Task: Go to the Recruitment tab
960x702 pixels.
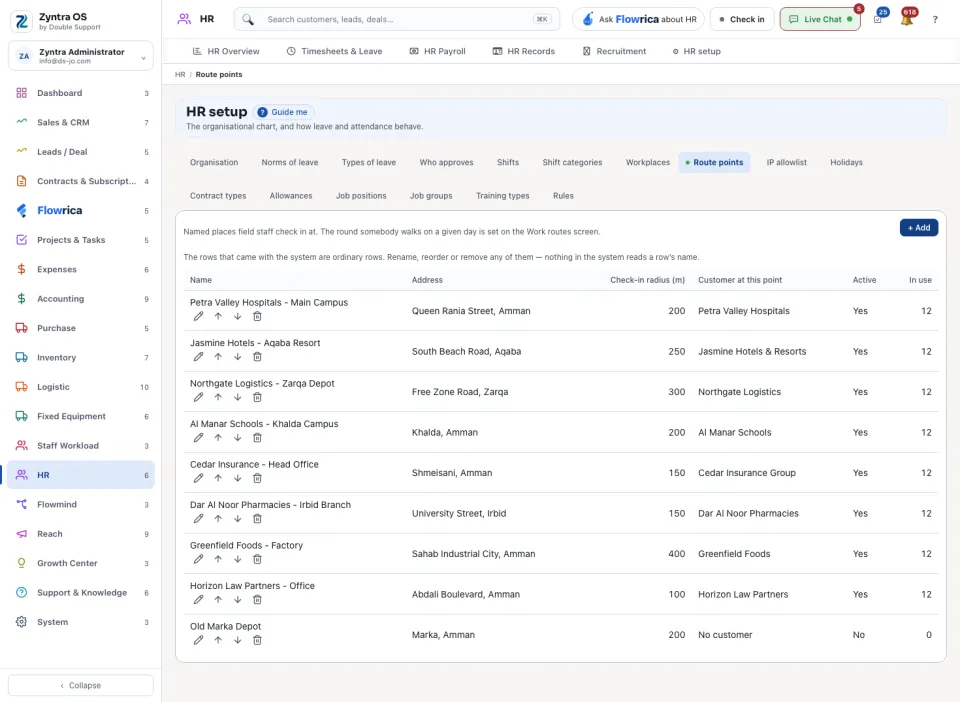Action: tap(614, 51)
